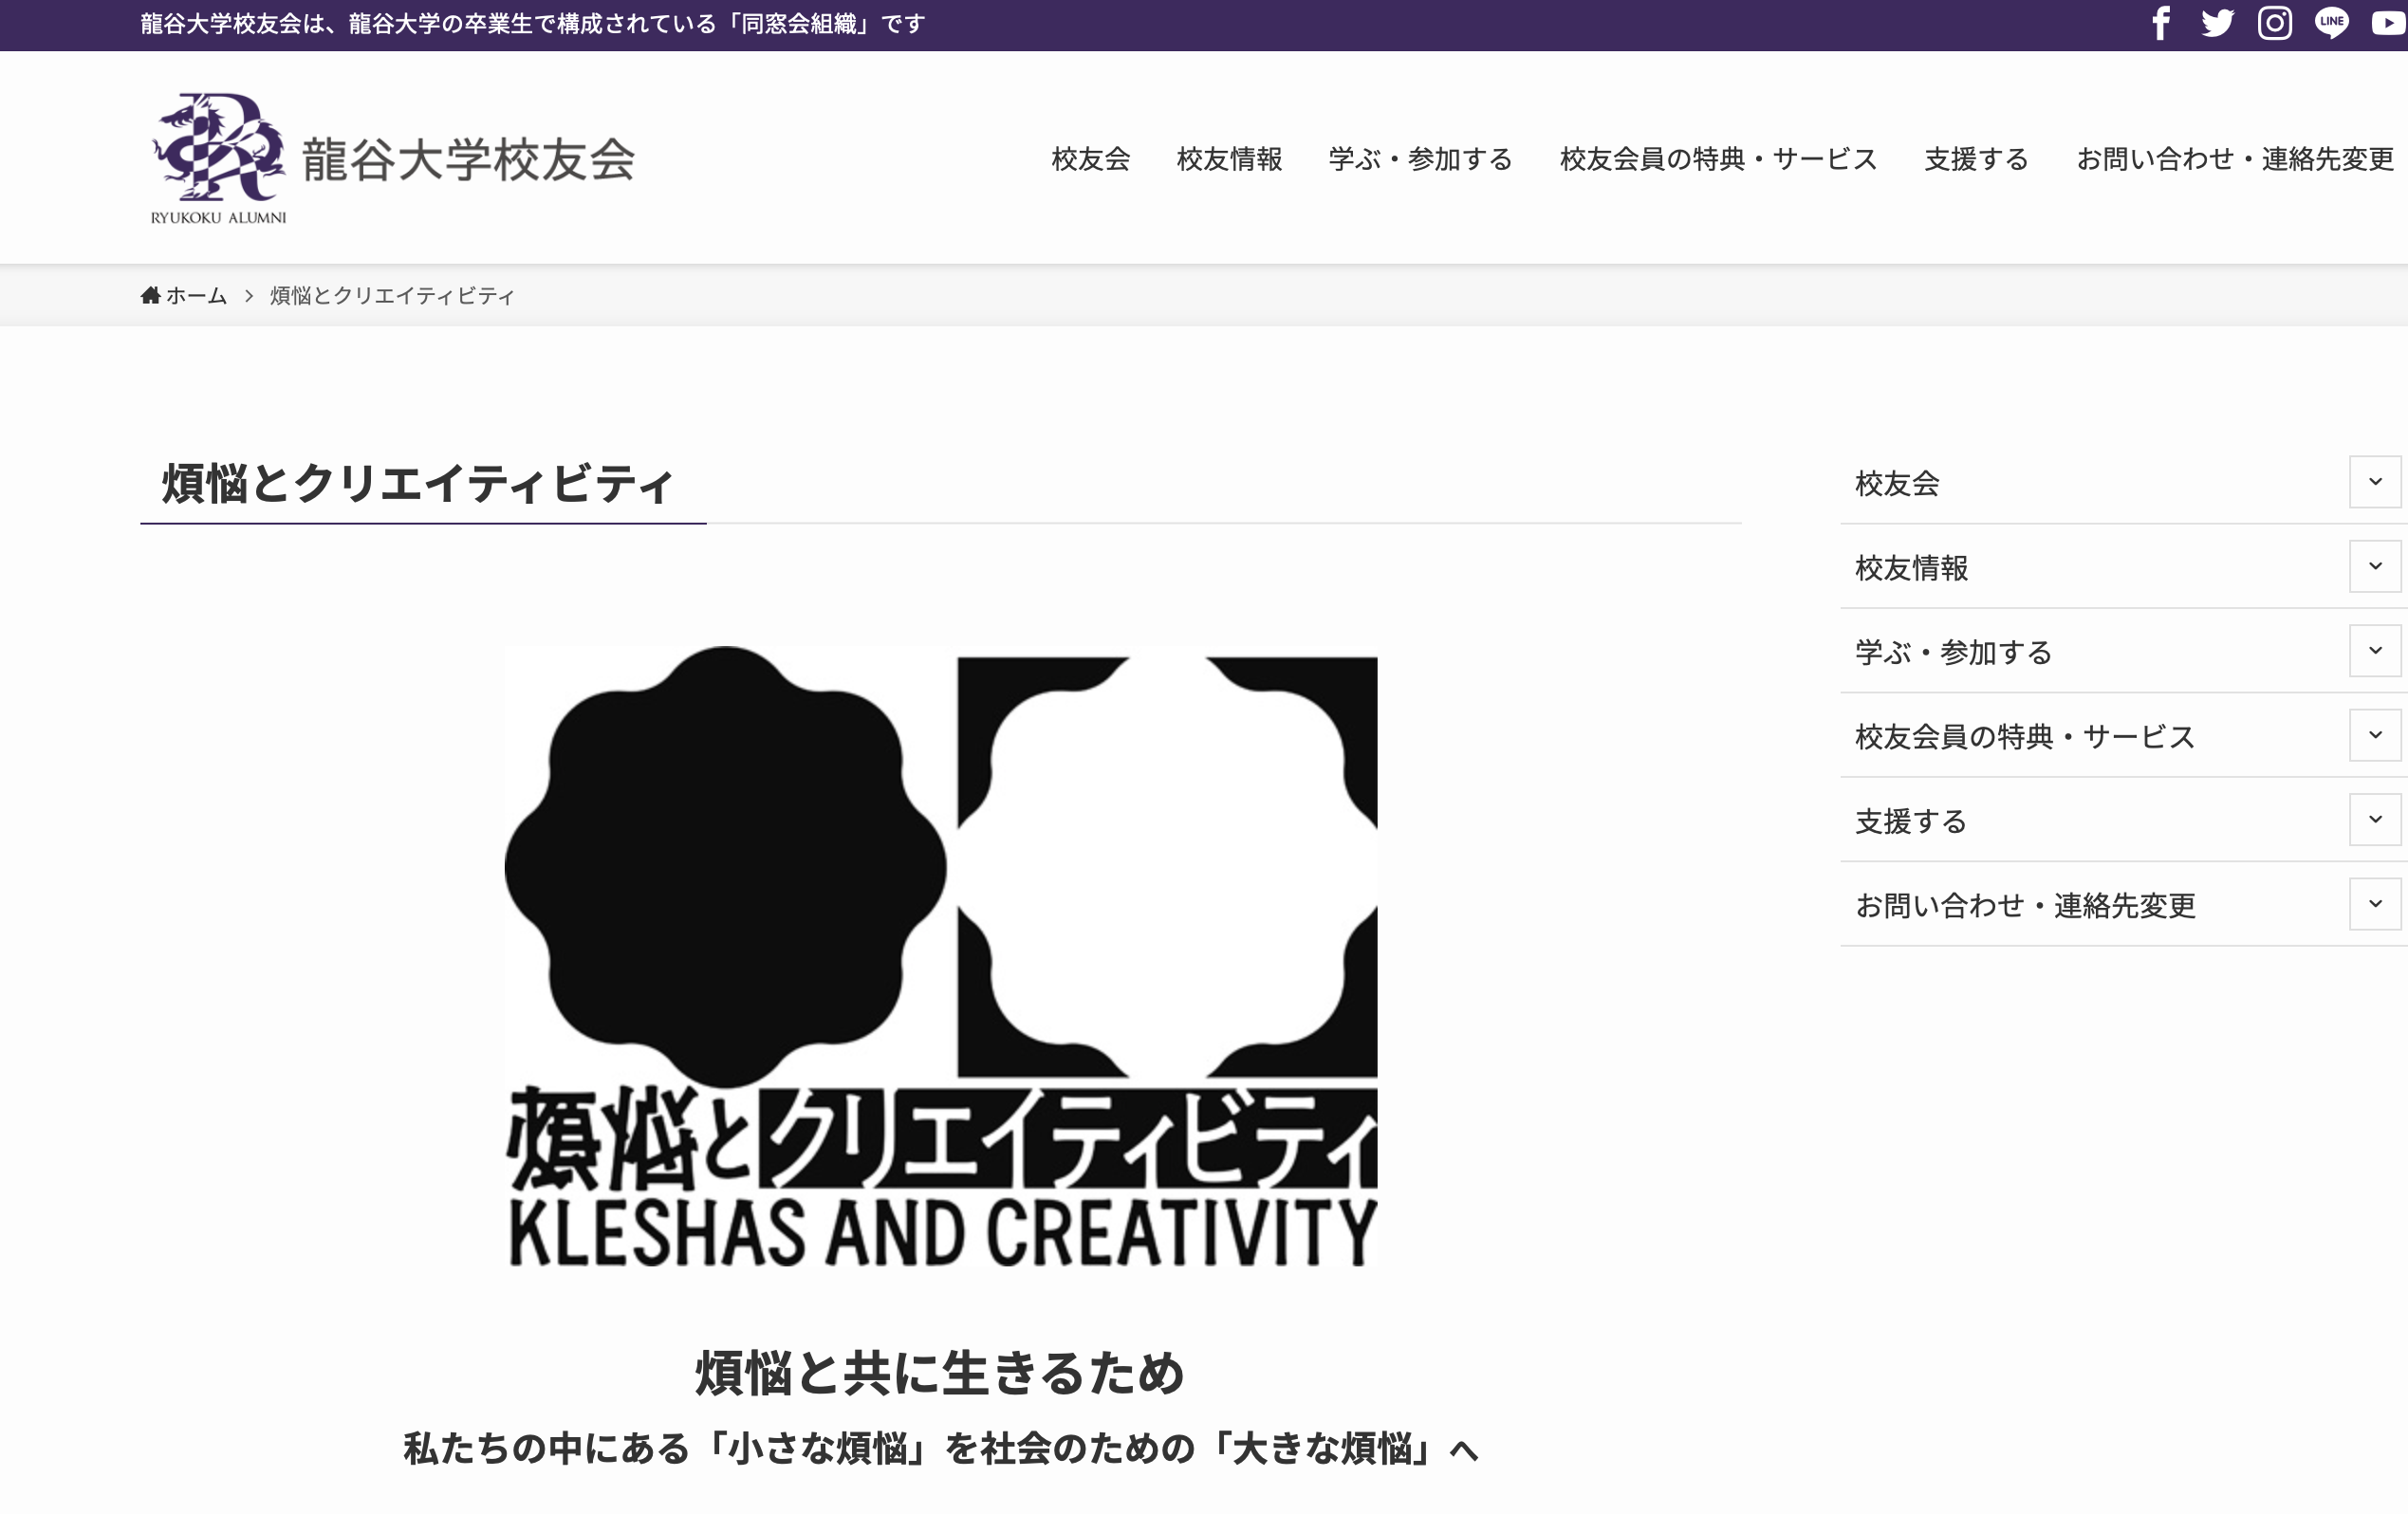Open お問い合わせ・連絡先変更 in top navigation
This screenshot has height=1514, width=2408.
[2235, 159]
